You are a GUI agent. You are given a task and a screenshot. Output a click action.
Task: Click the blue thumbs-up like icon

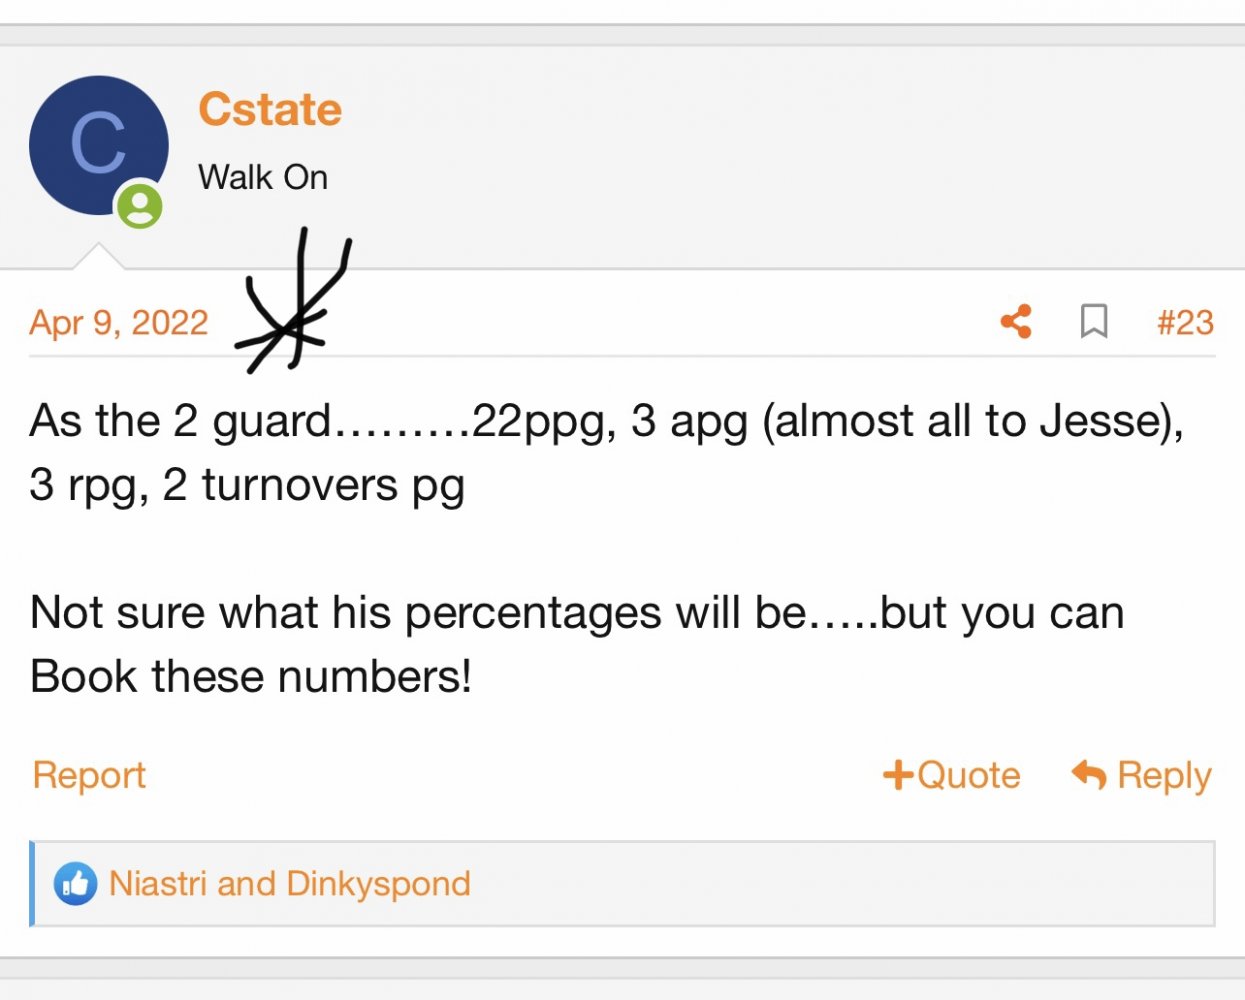coord(75,884)
